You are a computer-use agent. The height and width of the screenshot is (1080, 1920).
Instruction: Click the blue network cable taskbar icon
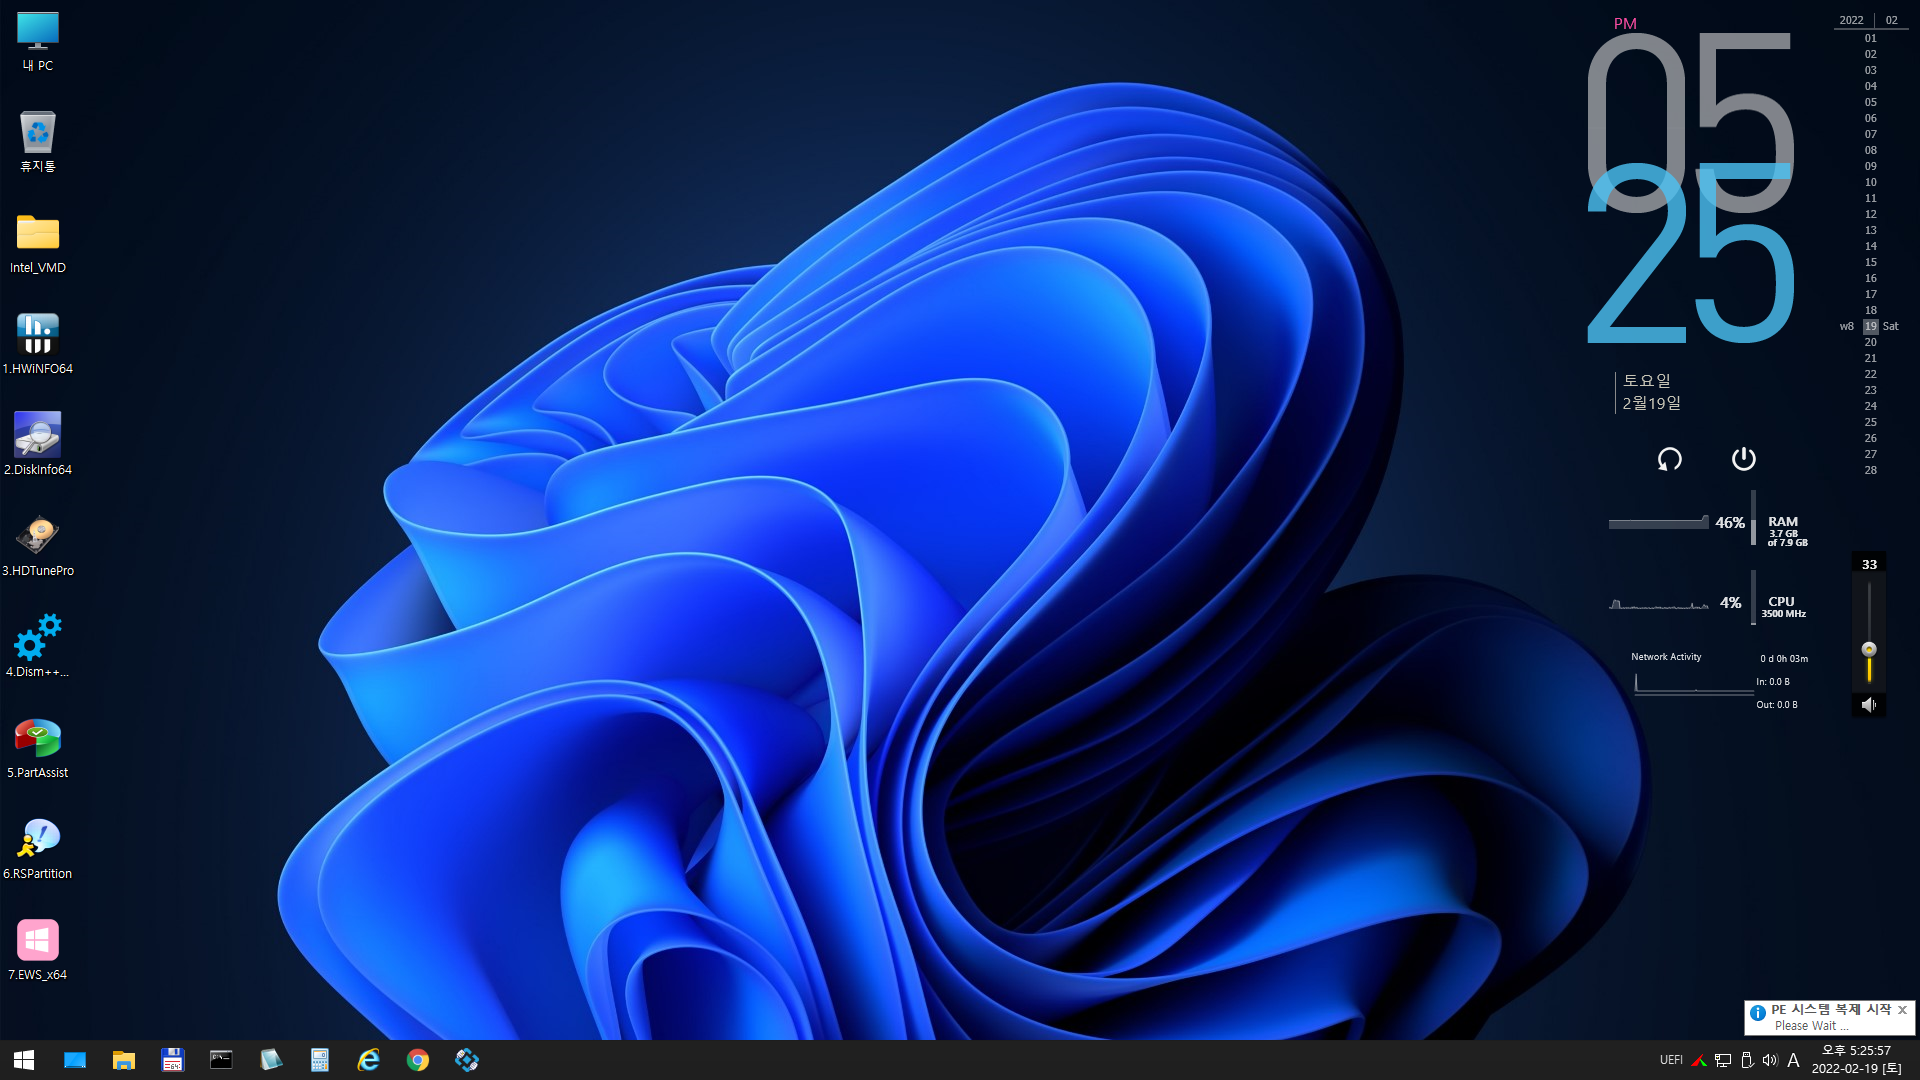click(x=467, y=1060)
